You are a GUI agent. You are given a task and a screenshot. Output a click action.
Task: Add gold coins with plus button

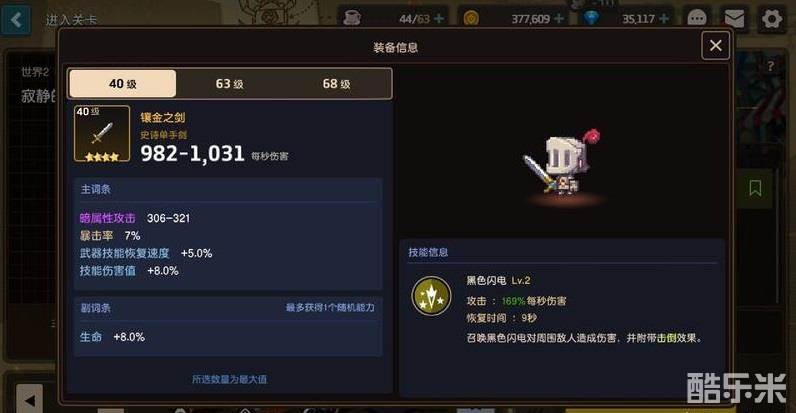(559, 19)
